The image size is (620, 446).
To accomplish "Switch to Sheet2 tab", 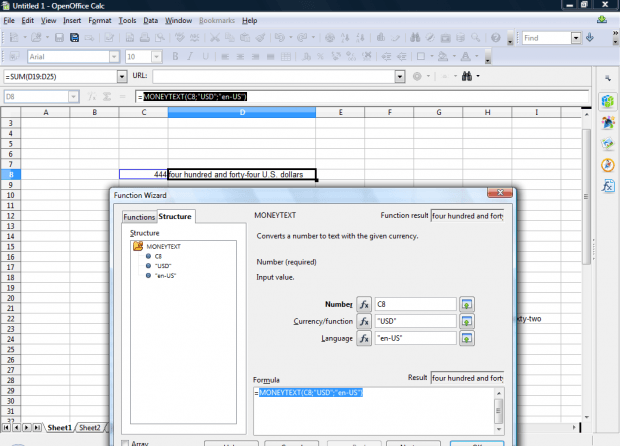I will (x=90, y=427).
